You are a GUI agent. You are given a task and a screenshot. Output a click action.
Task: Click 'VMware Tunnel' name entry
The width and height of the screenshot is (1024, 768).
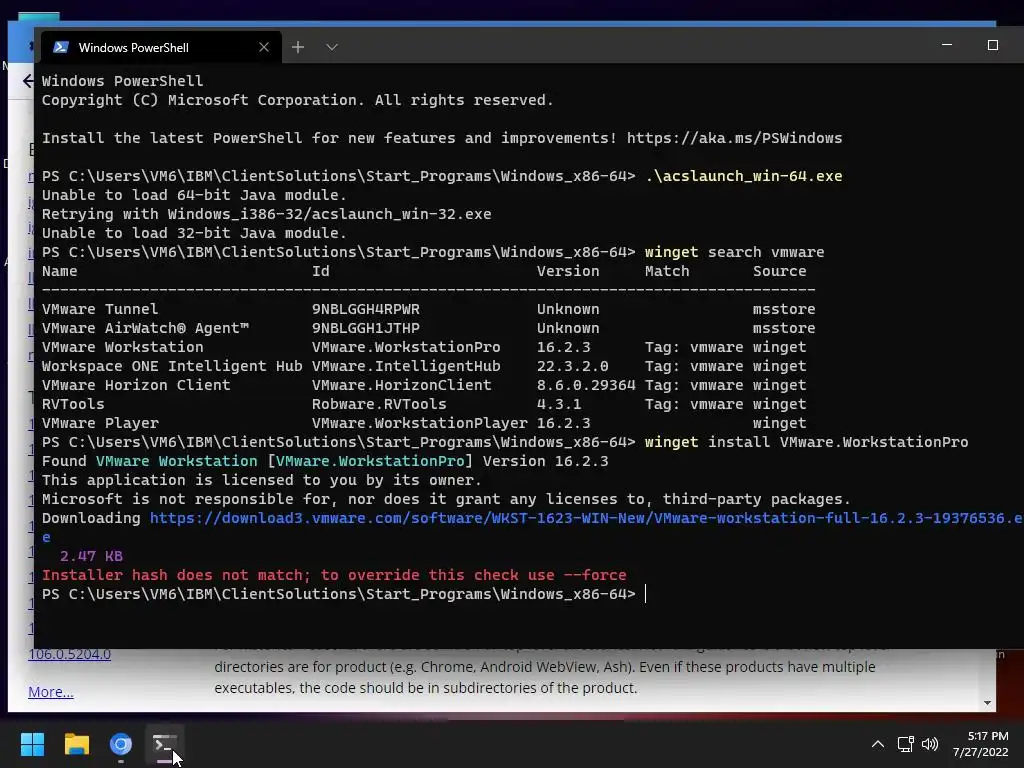point(100,309)
